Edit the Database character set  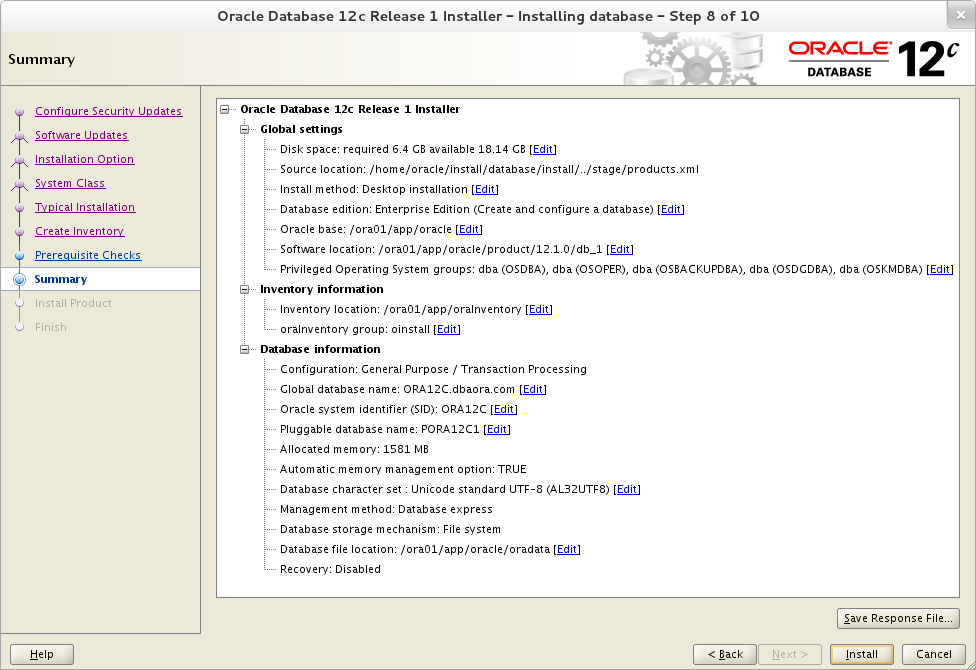click(x=627, y=489)
